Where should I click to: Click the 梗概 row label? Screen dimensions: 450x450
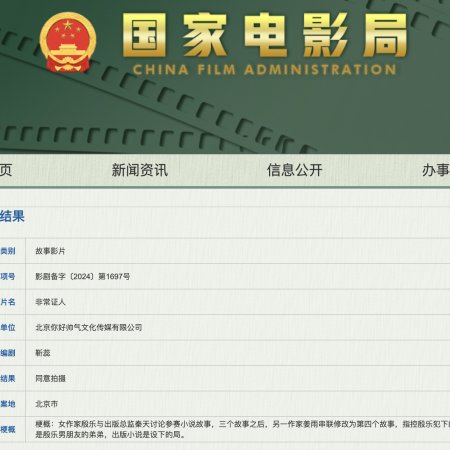8,429
